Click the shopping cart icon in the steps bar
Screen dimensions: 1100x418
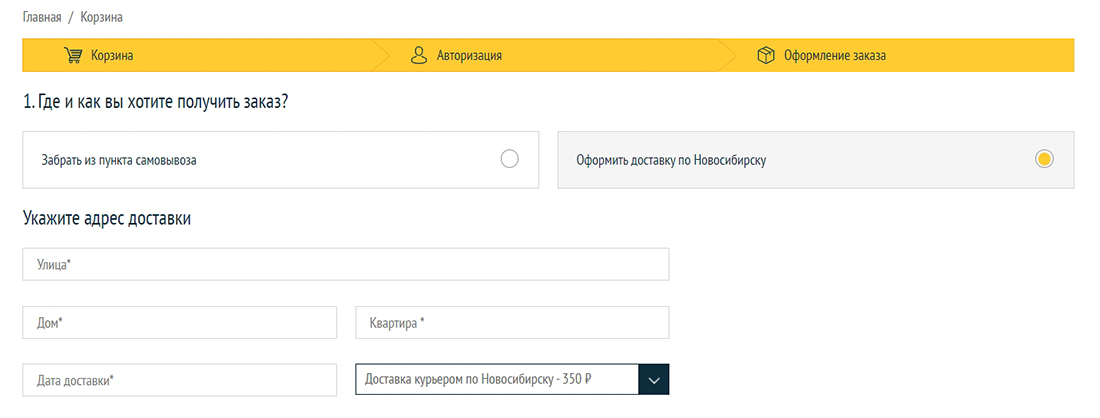(x=72, y=55)
